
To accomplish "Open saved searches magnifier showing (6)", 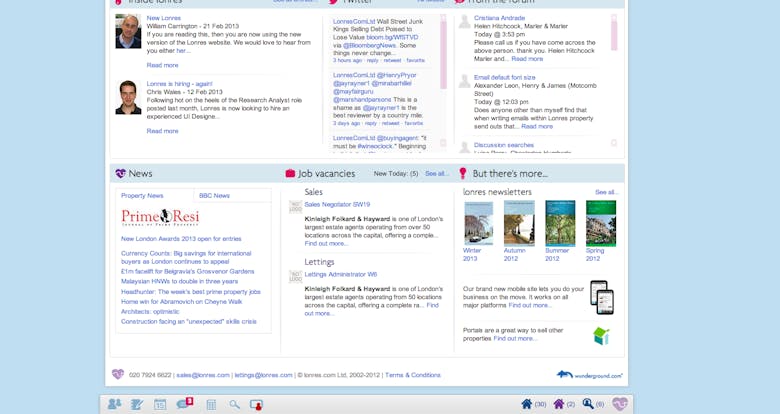I will pyautogui.click(x=587, y=404).
